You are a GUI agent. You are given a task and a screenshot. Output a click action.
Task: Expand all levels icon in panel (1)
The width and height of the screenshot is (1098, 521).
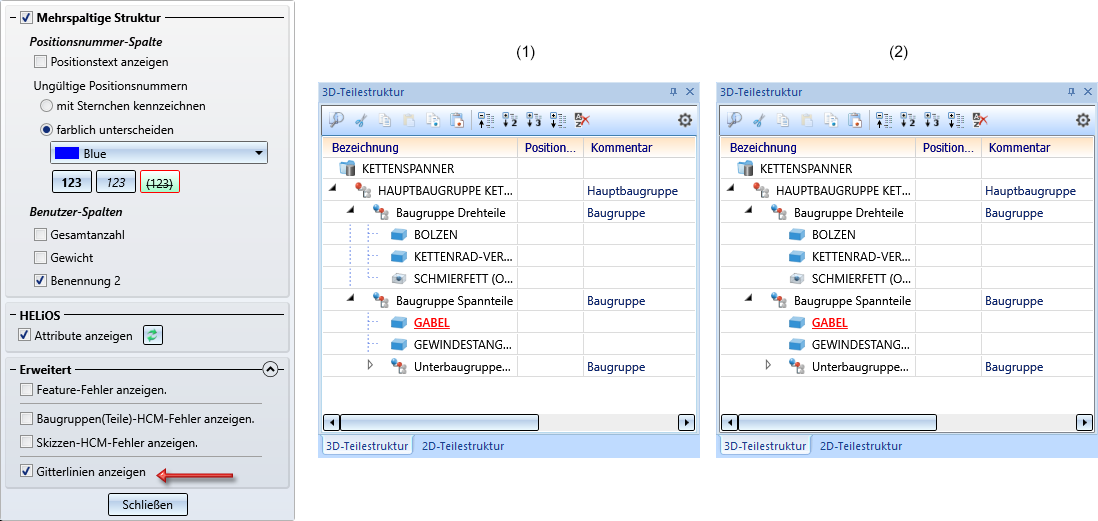point(558,120)
